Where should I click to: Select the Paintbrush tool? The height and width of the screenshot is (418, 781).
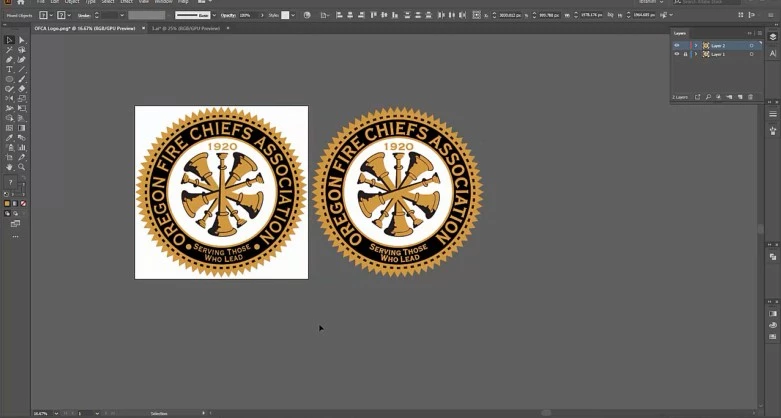pyautogui.click(x=21, y=79)
